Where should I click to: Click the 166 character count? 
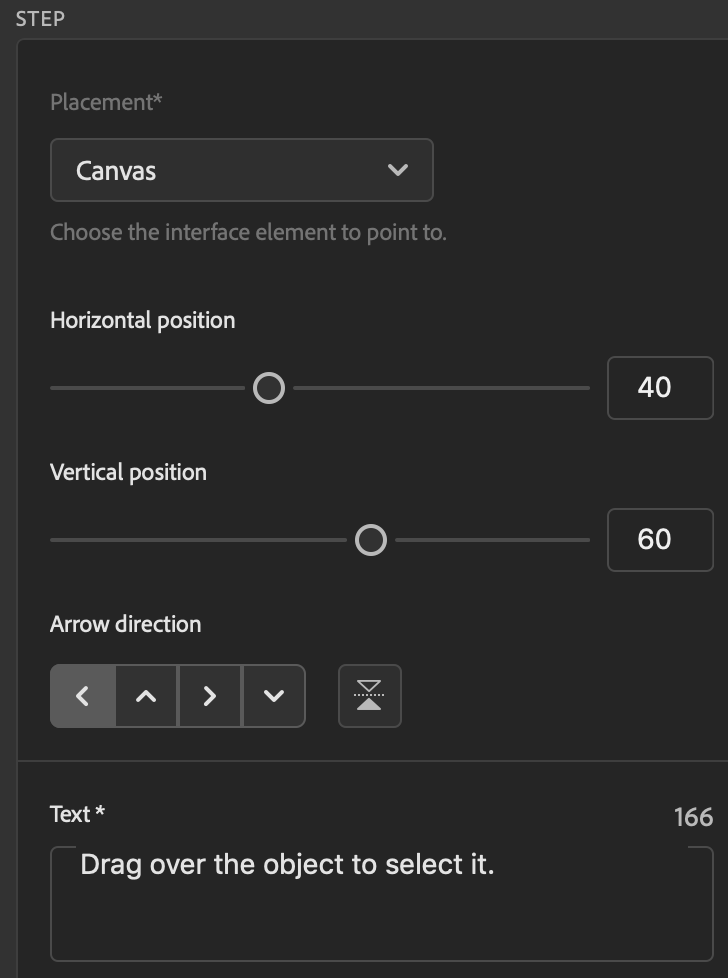pos(693,817)
